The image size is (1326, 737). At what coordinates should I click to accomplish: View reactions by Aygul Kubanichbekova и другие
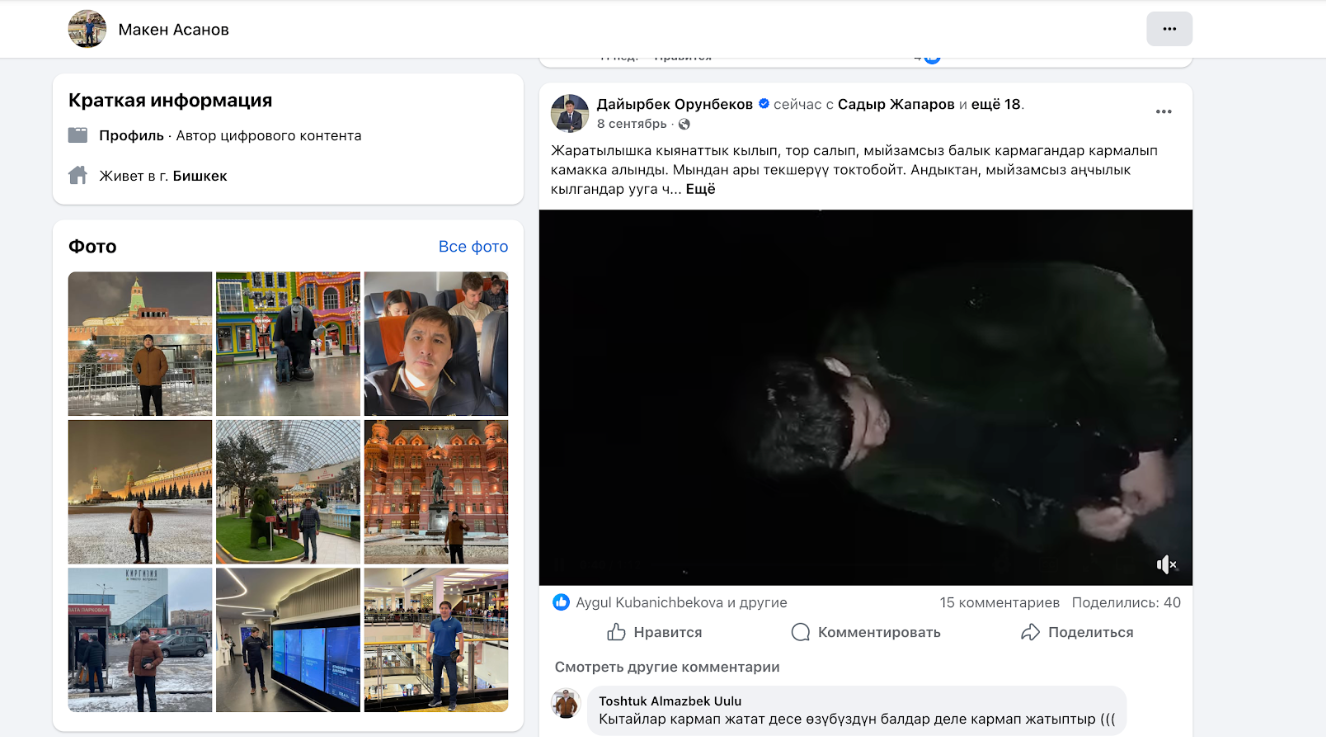coord(681,603)
